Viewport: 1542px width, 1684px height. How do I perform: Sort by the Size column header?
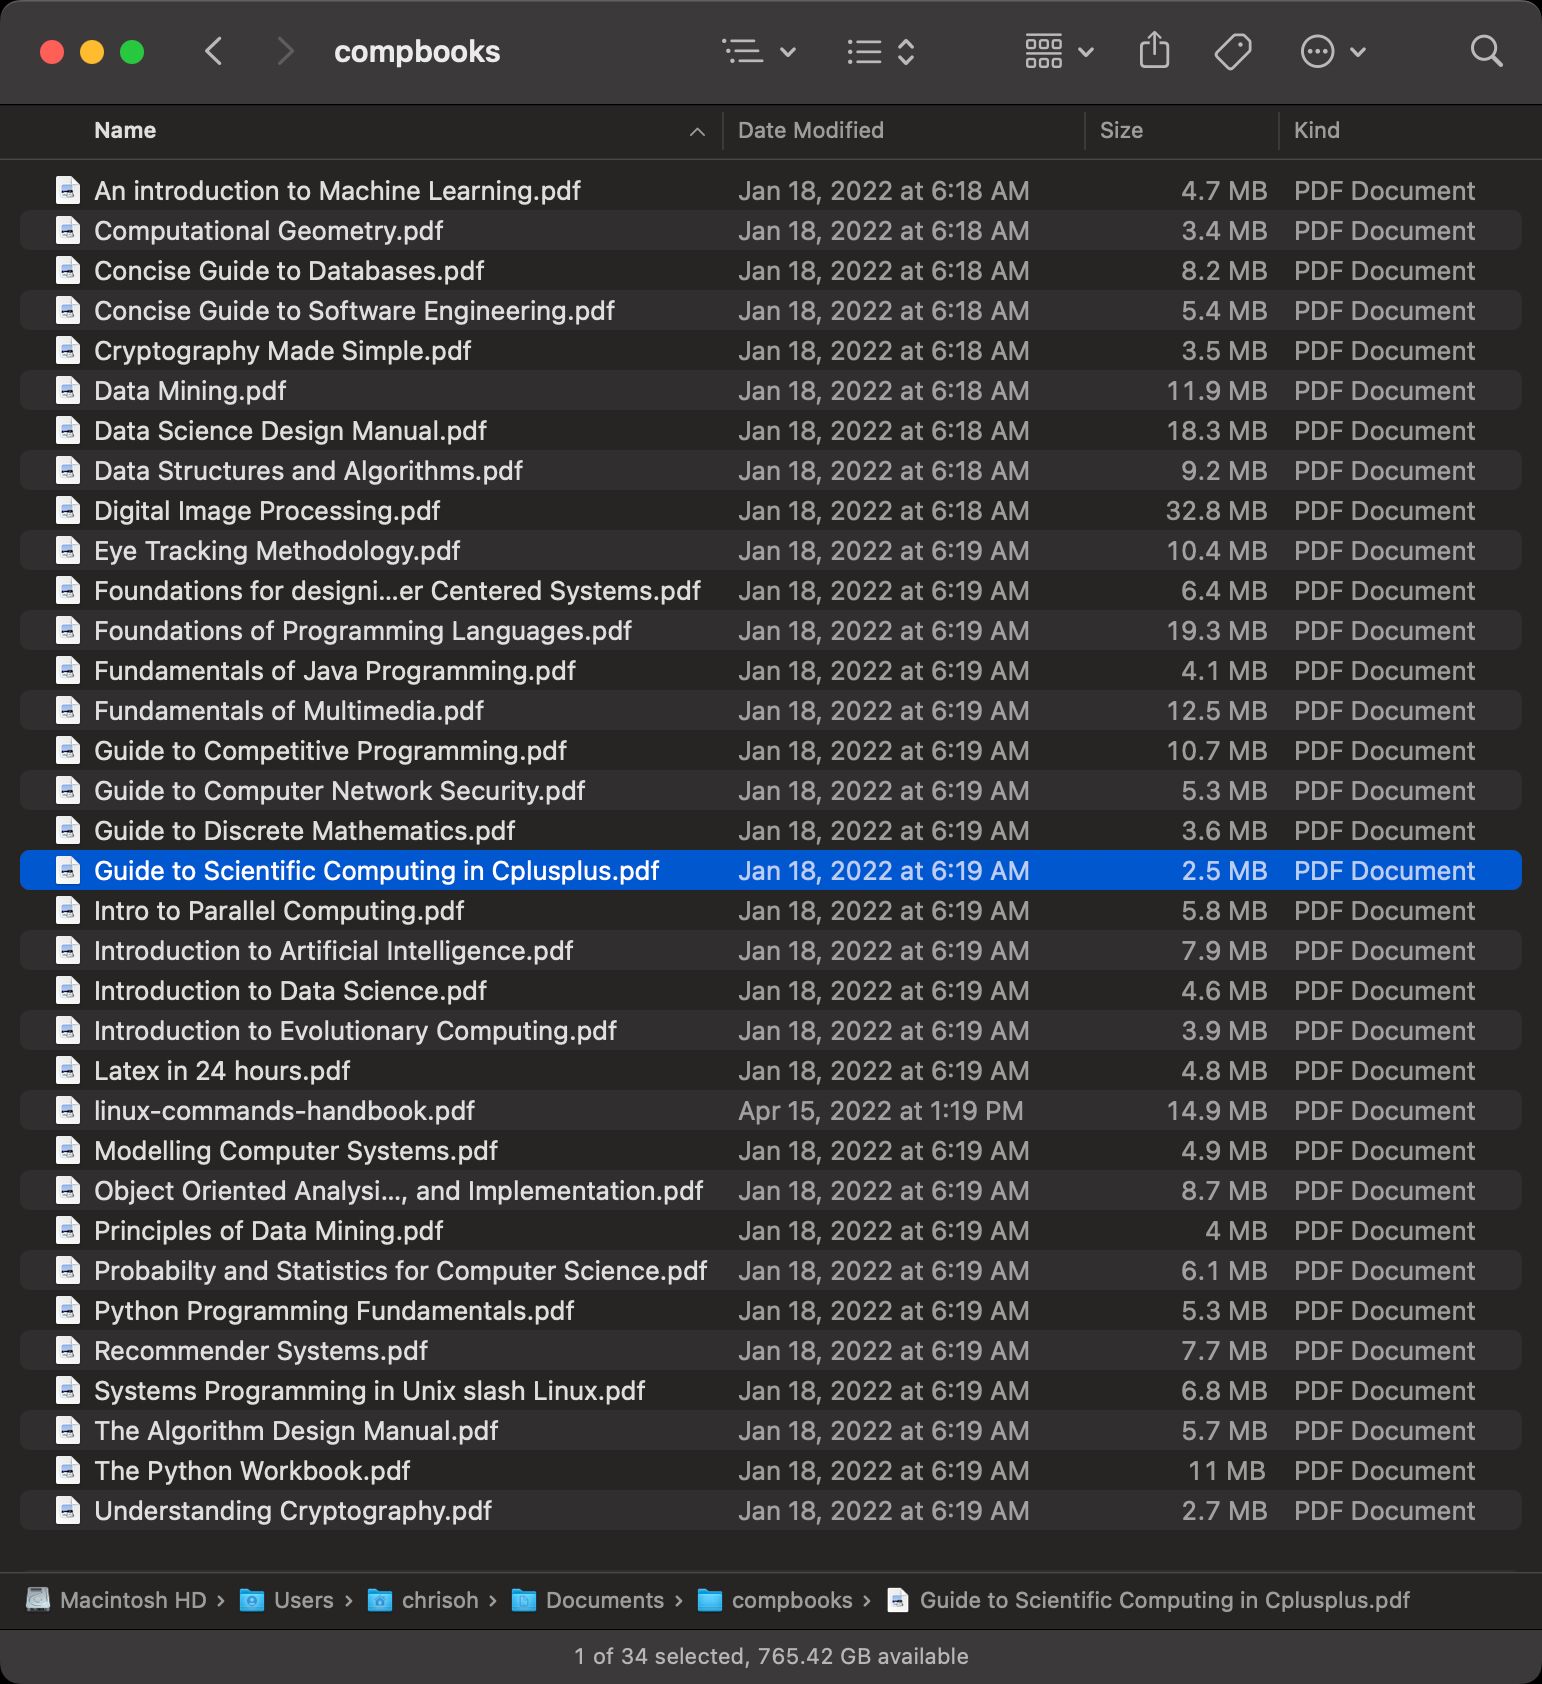pos(1121,130)
